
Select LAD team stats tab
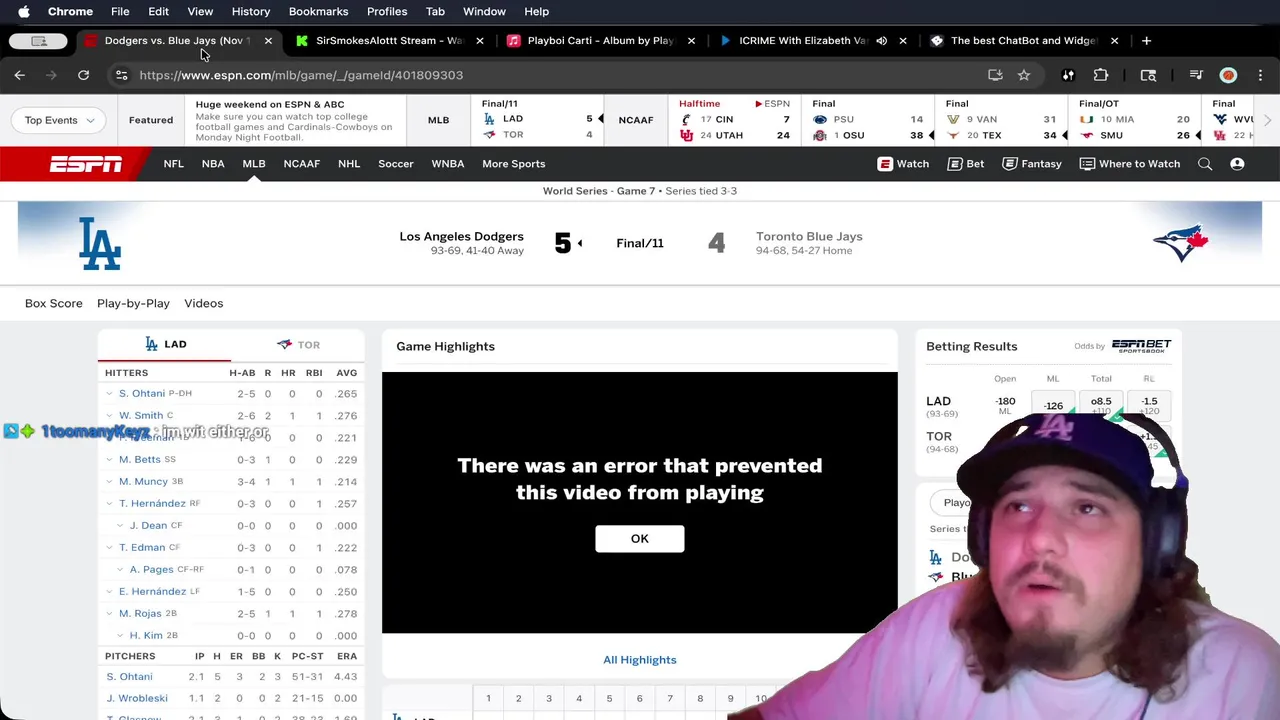click(x=165, y=344)
